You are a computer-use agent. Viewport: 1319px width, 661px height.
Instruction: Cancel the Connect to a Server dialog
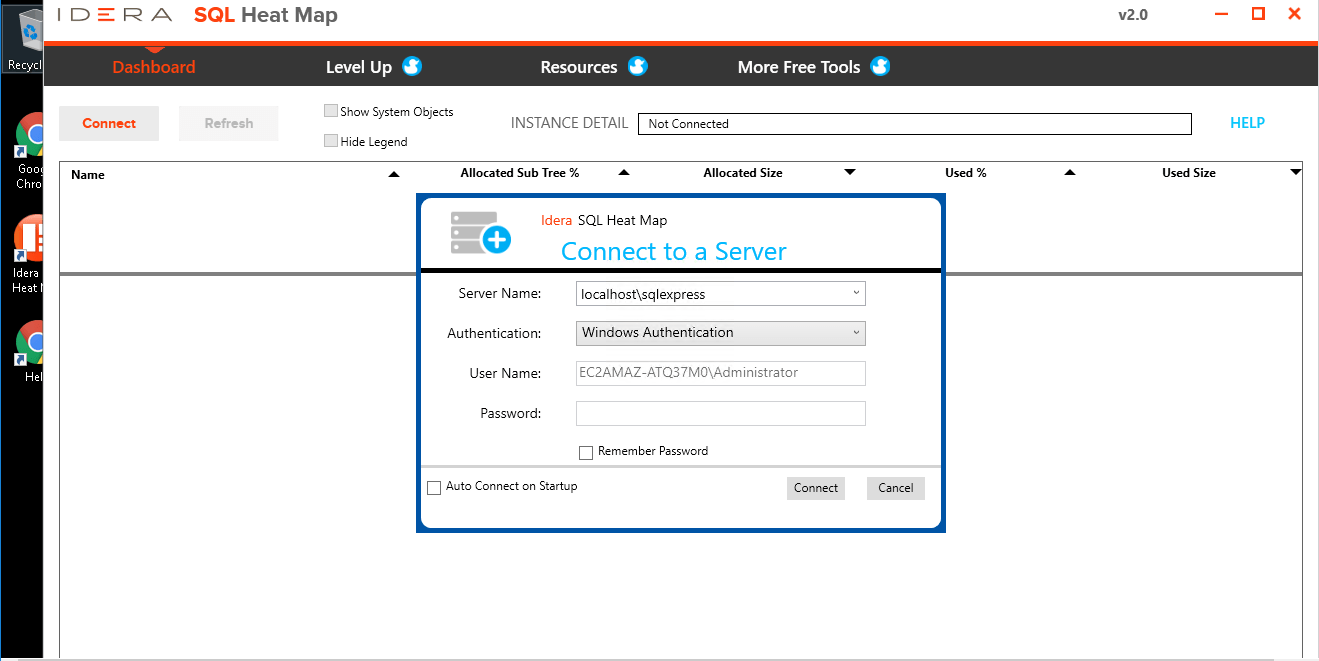coord(895,488)
